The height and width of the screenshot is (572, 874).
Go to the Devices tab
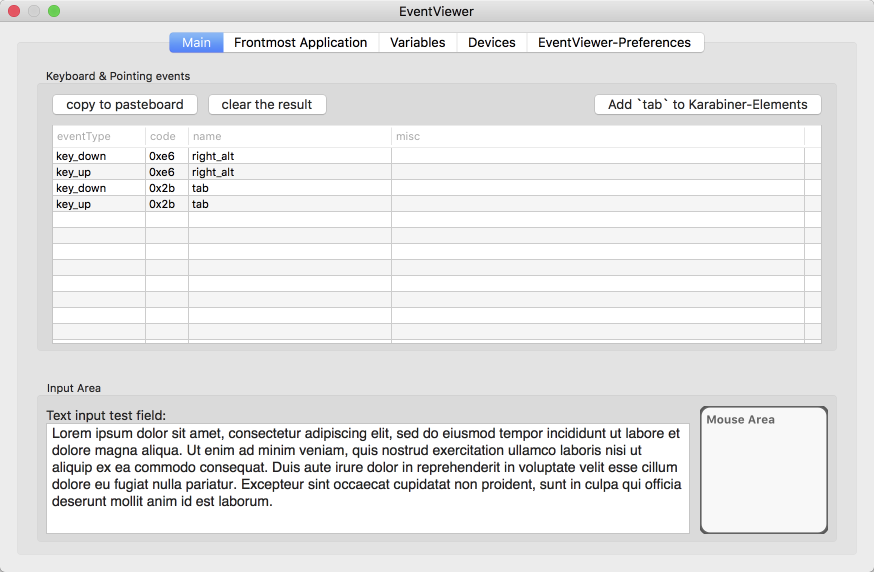[492, 42]
